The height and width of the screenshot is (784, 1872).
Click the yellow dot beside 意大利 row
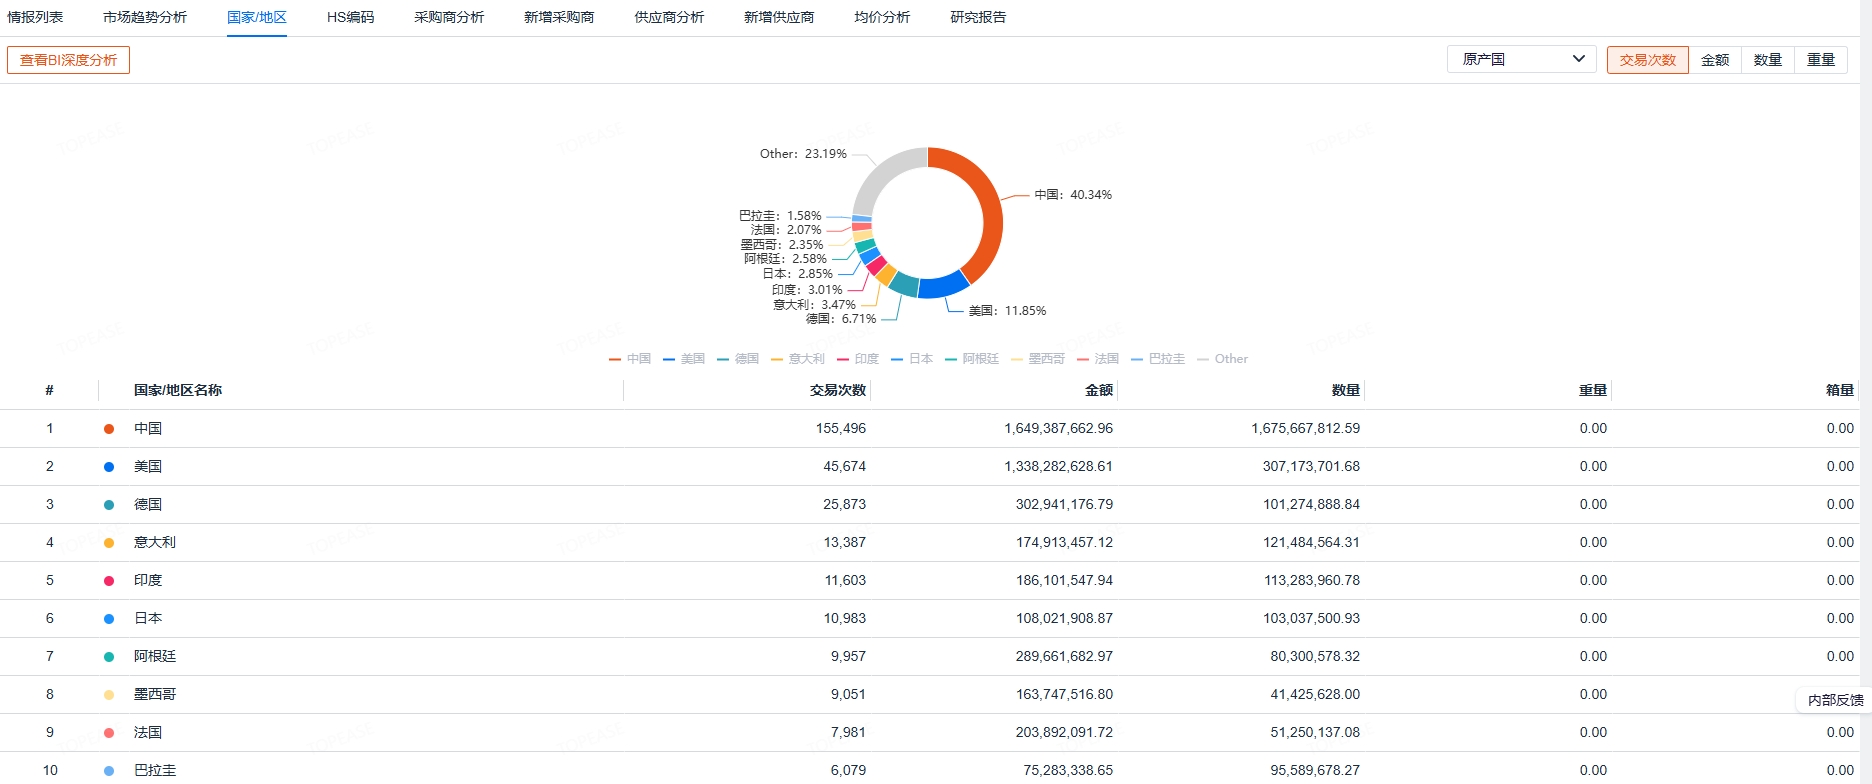(x=109, y=543)
